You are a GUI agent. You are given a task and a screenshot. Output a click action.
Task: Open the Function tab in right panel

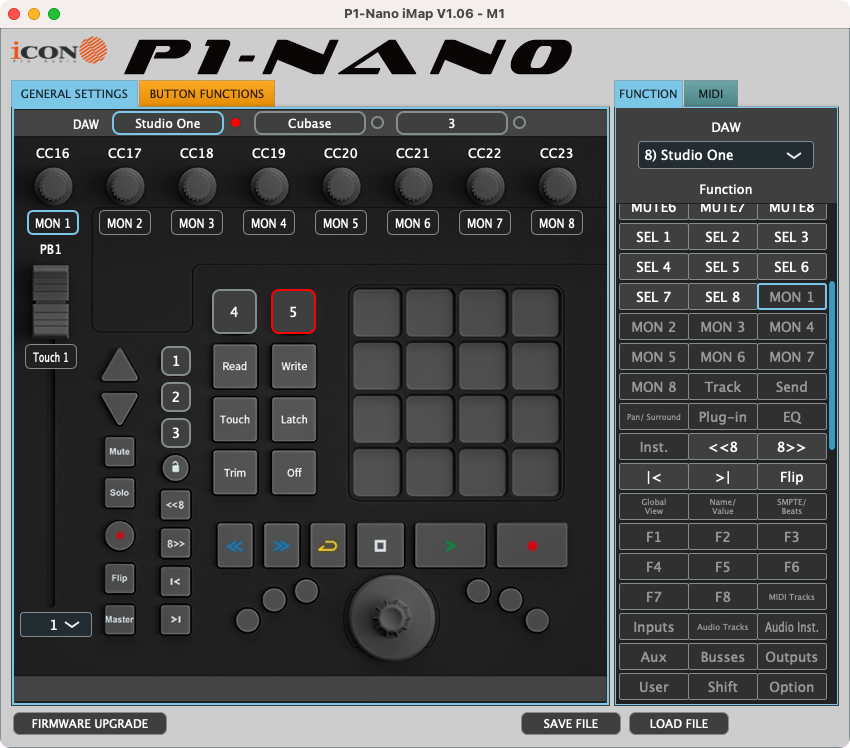(648, 94)
